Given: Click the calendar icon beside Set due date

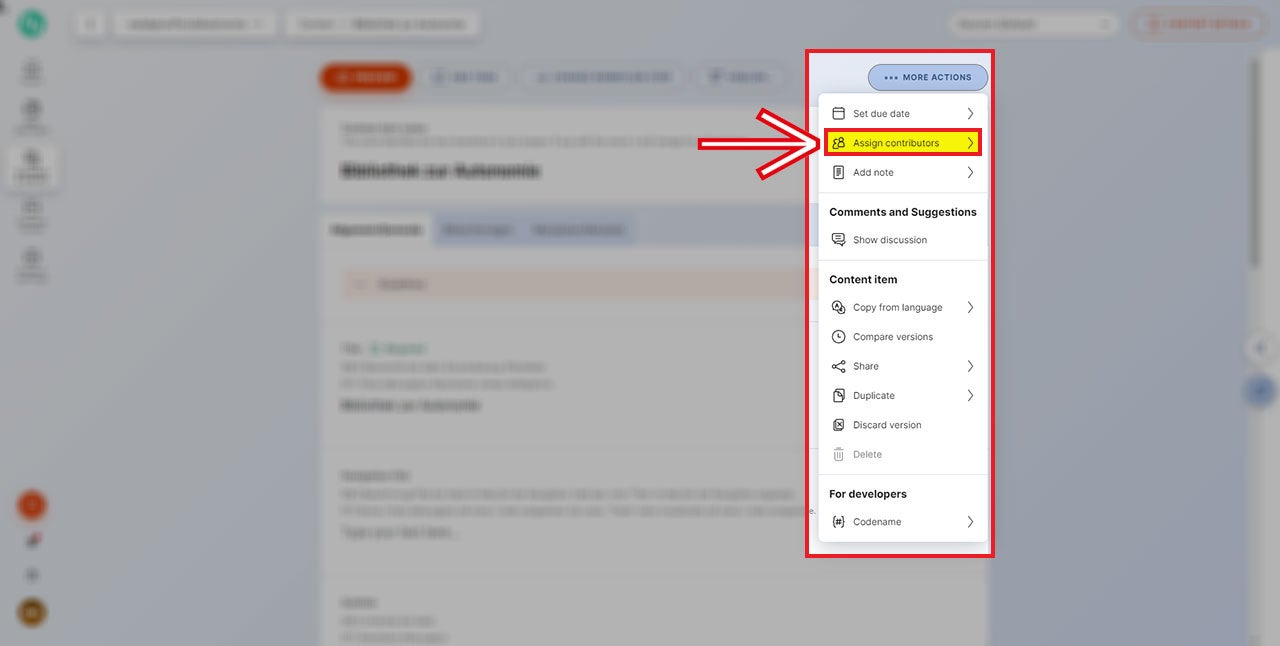Looking at the screenshot, I should (x=838, y=114).
